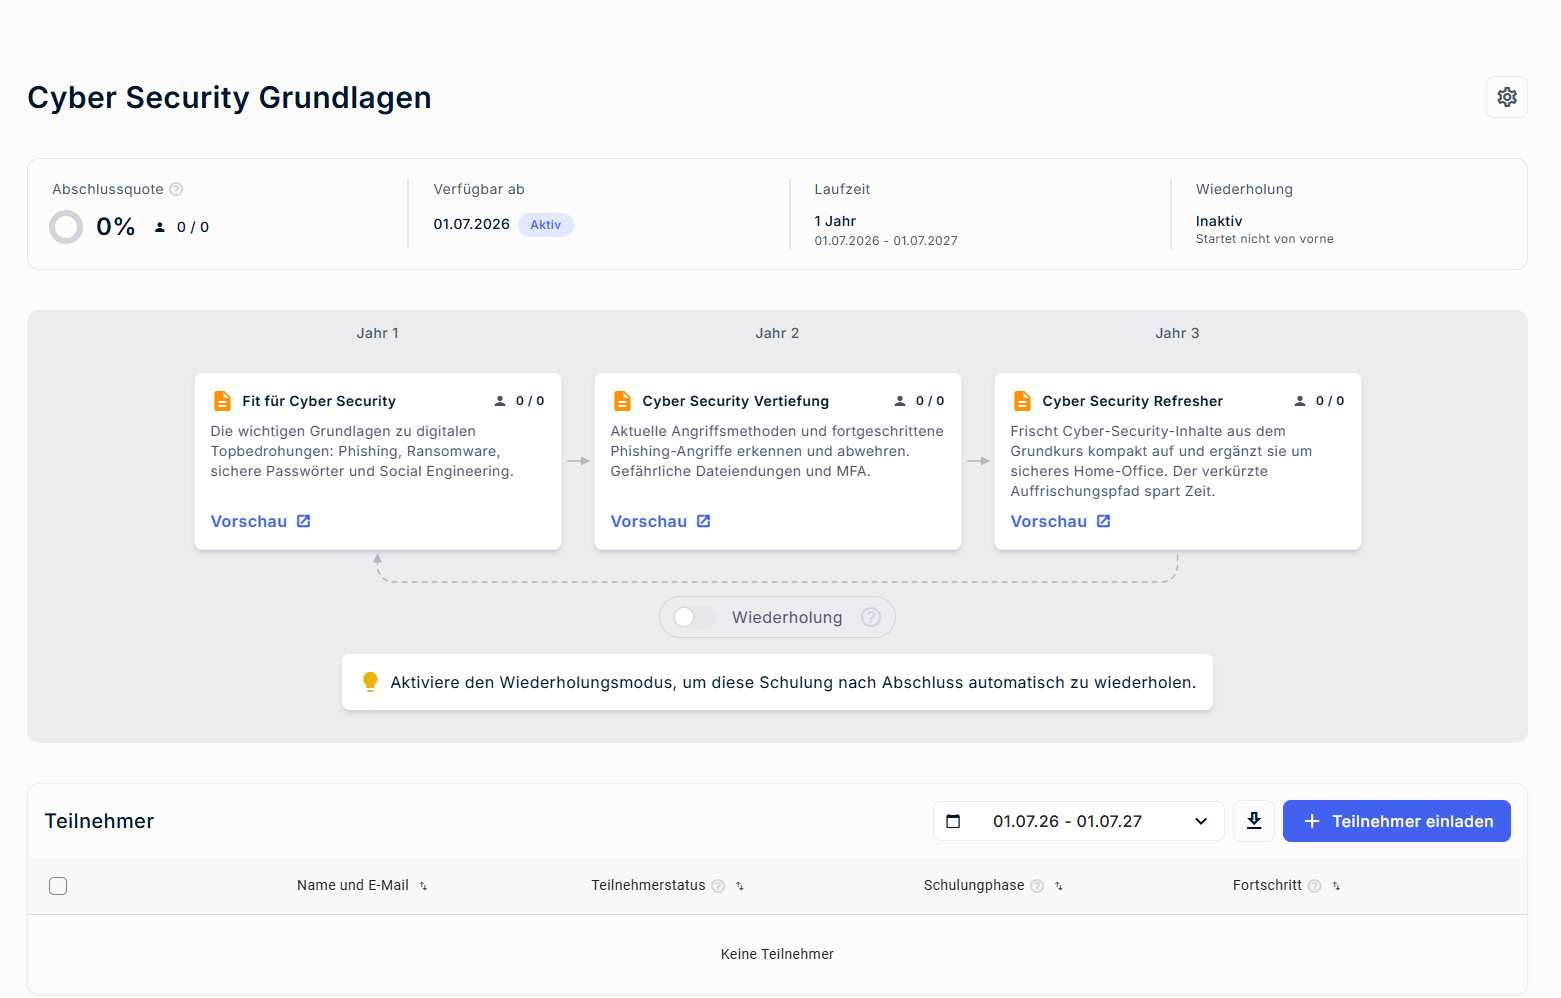Click help icon next to Schulungsphase
Image resolution: width=1561 pixels, height=998 pixels.
pos(1037,886)
